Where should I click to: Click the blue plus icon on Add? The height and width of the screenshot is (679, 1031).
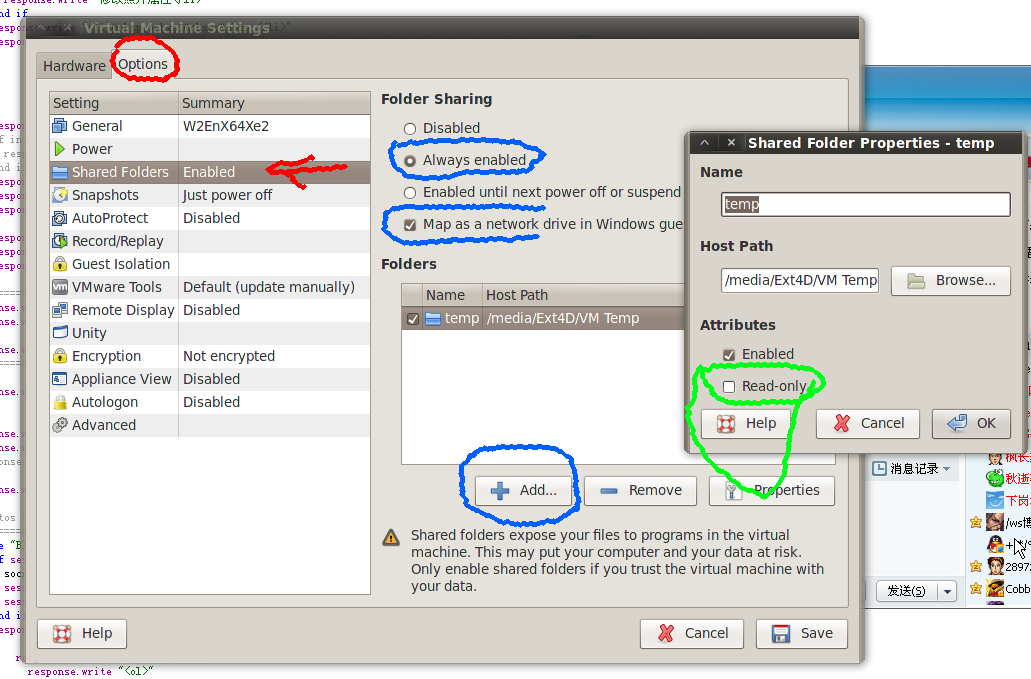(x=500, y=490)
